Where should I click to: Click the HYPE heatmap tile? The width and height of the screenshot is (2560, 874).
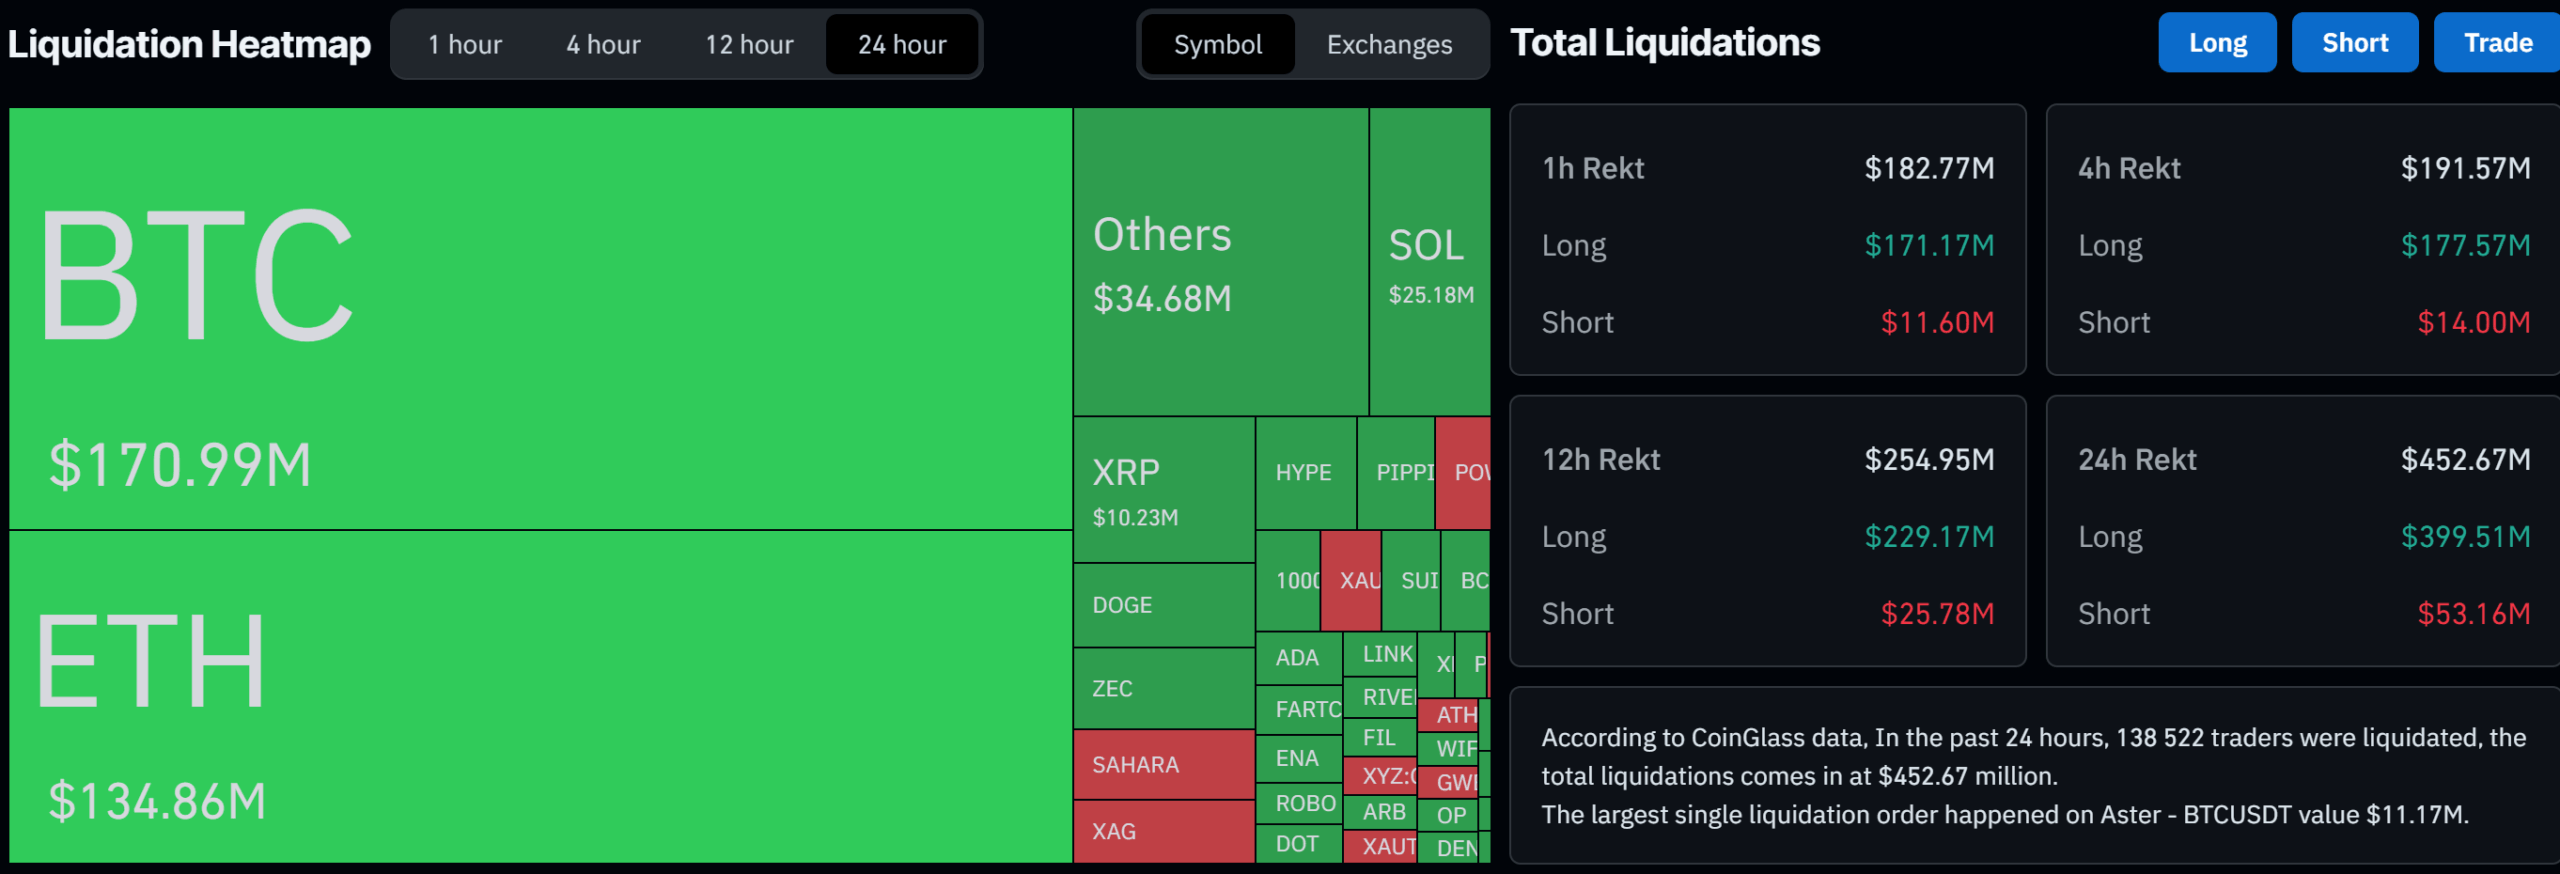click(1305, 473)
